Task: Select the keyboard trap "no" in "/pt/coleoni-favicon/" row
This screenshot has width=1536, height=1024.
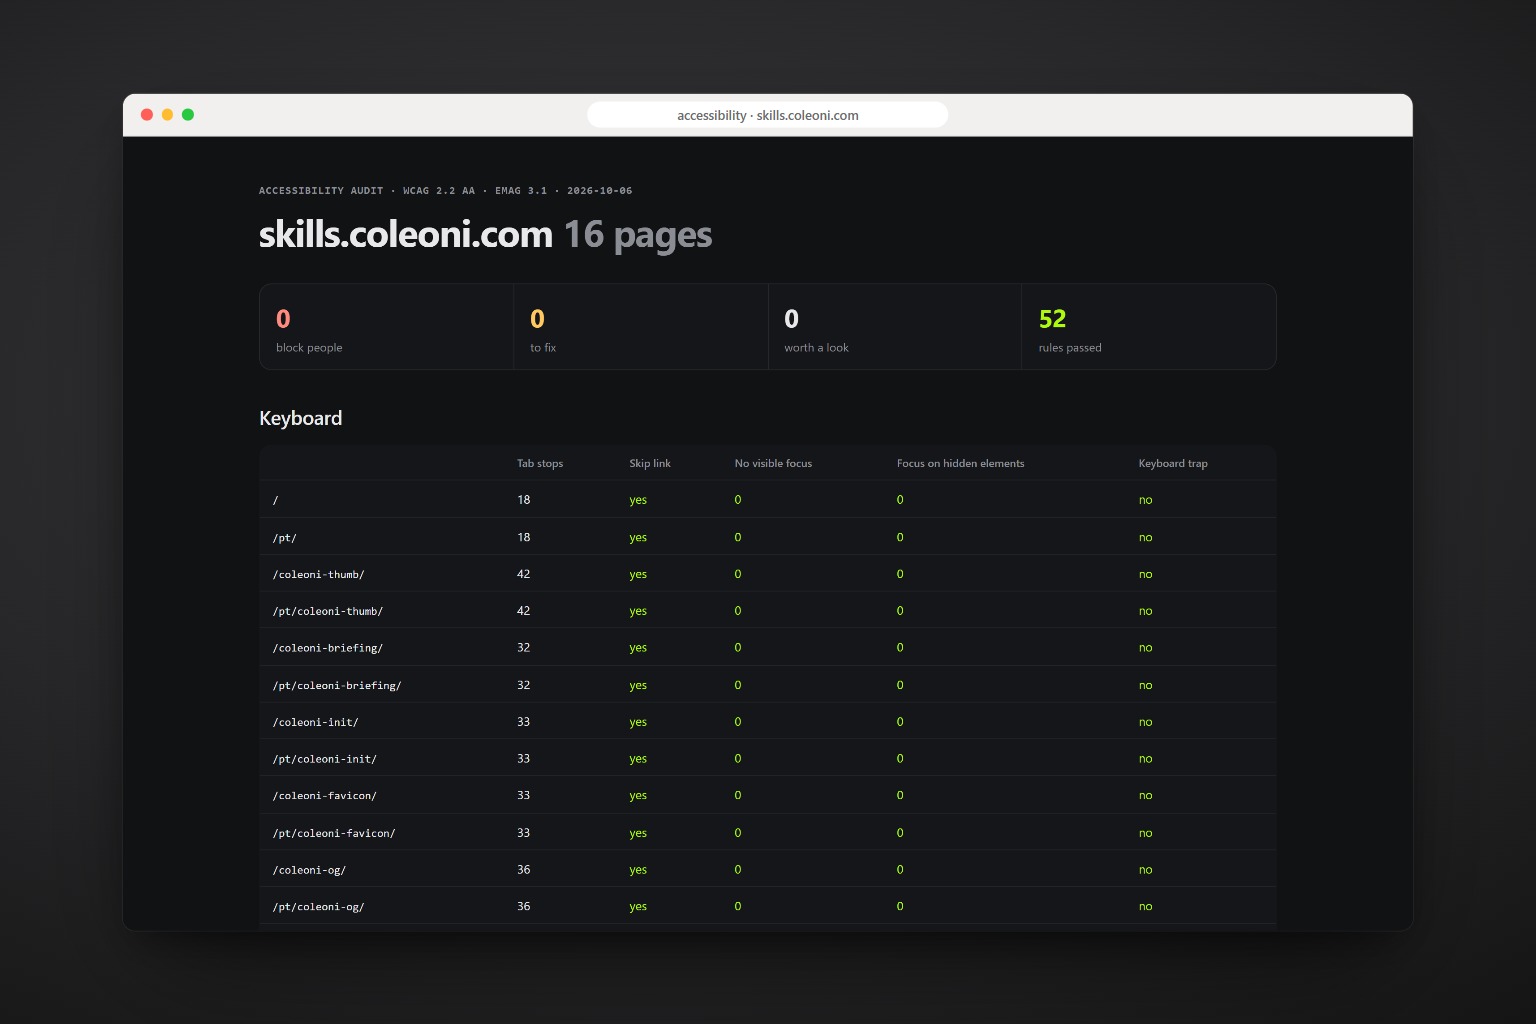Action: coord(1146,833)
